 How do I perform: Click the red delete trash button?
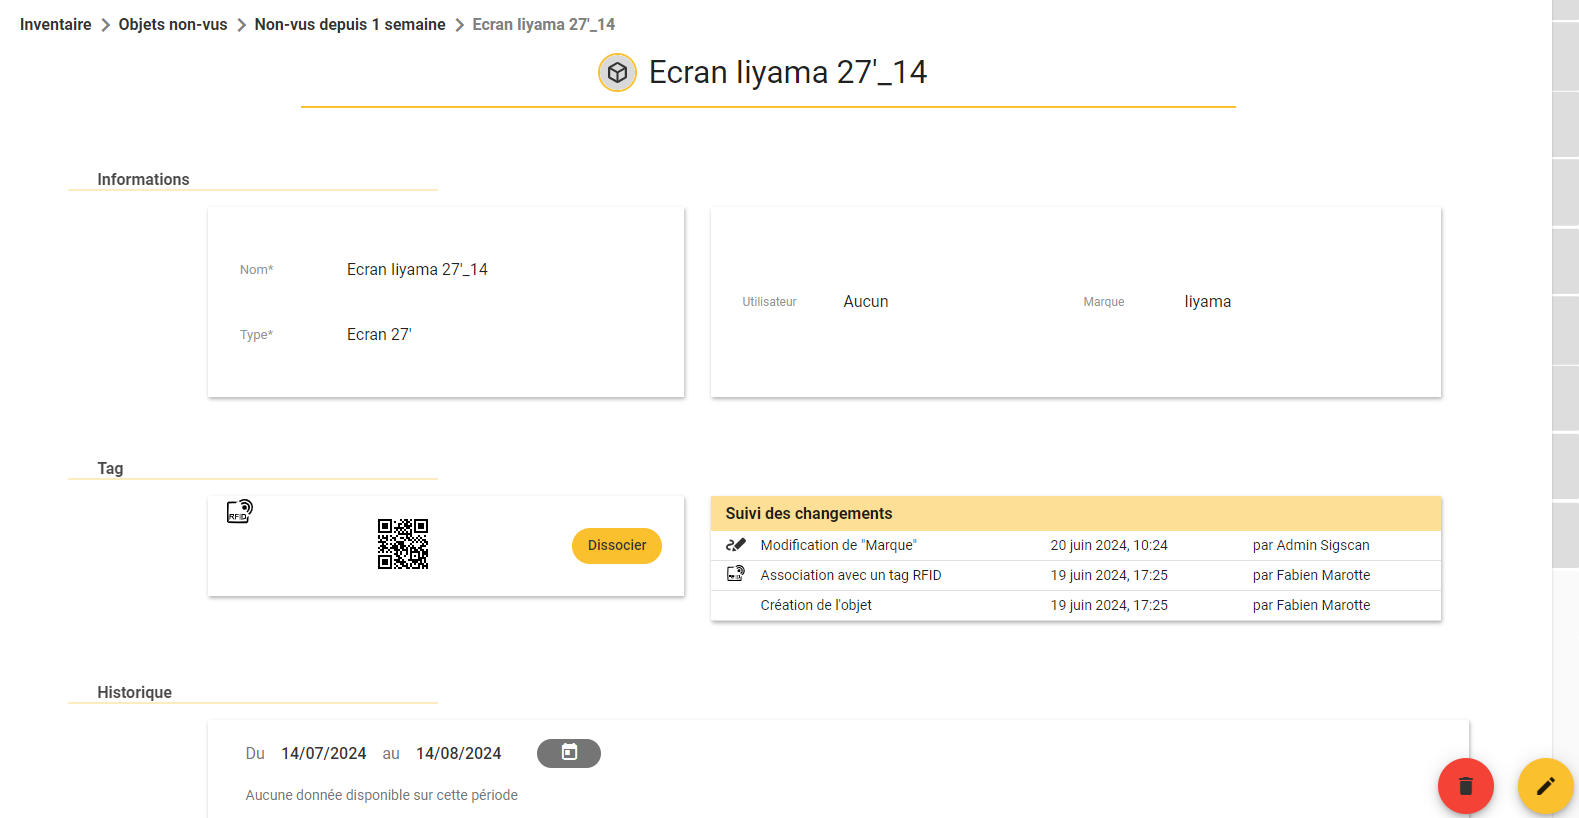(1466, 786)
